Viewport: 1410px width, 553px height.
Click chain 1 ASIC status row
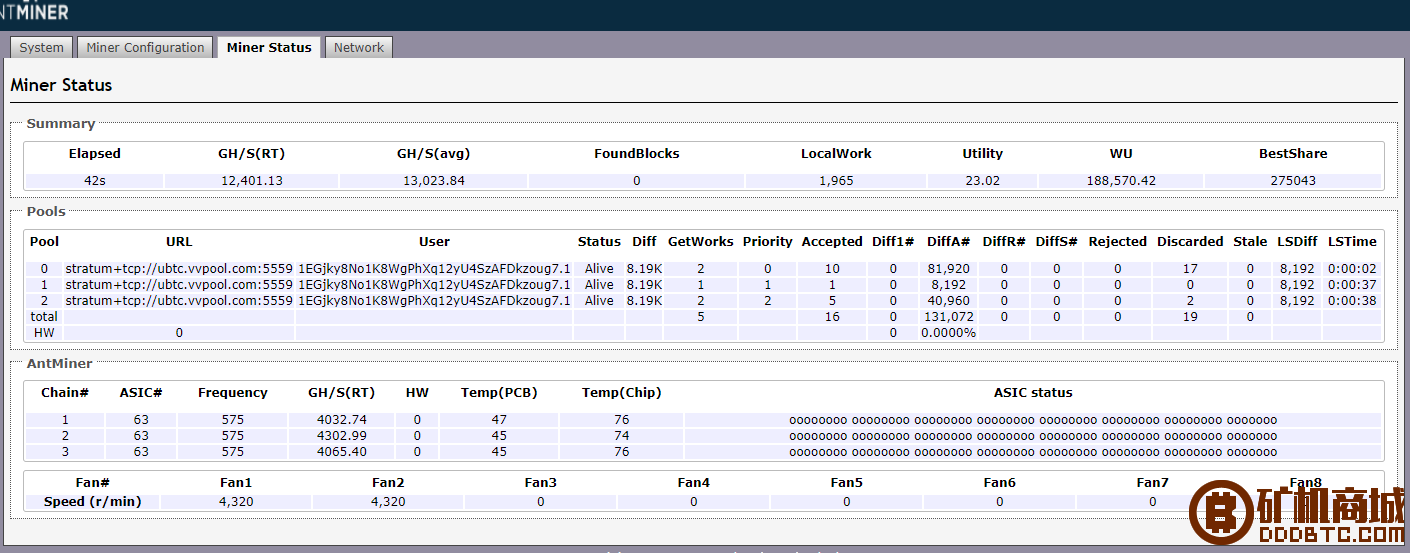point(1033,420)
